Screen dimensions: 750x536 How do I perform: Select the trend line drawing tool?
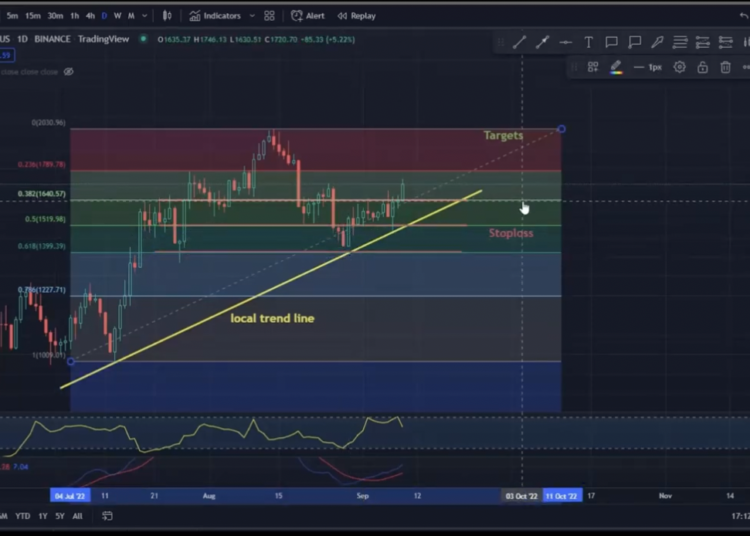click(x=519, y=43)
